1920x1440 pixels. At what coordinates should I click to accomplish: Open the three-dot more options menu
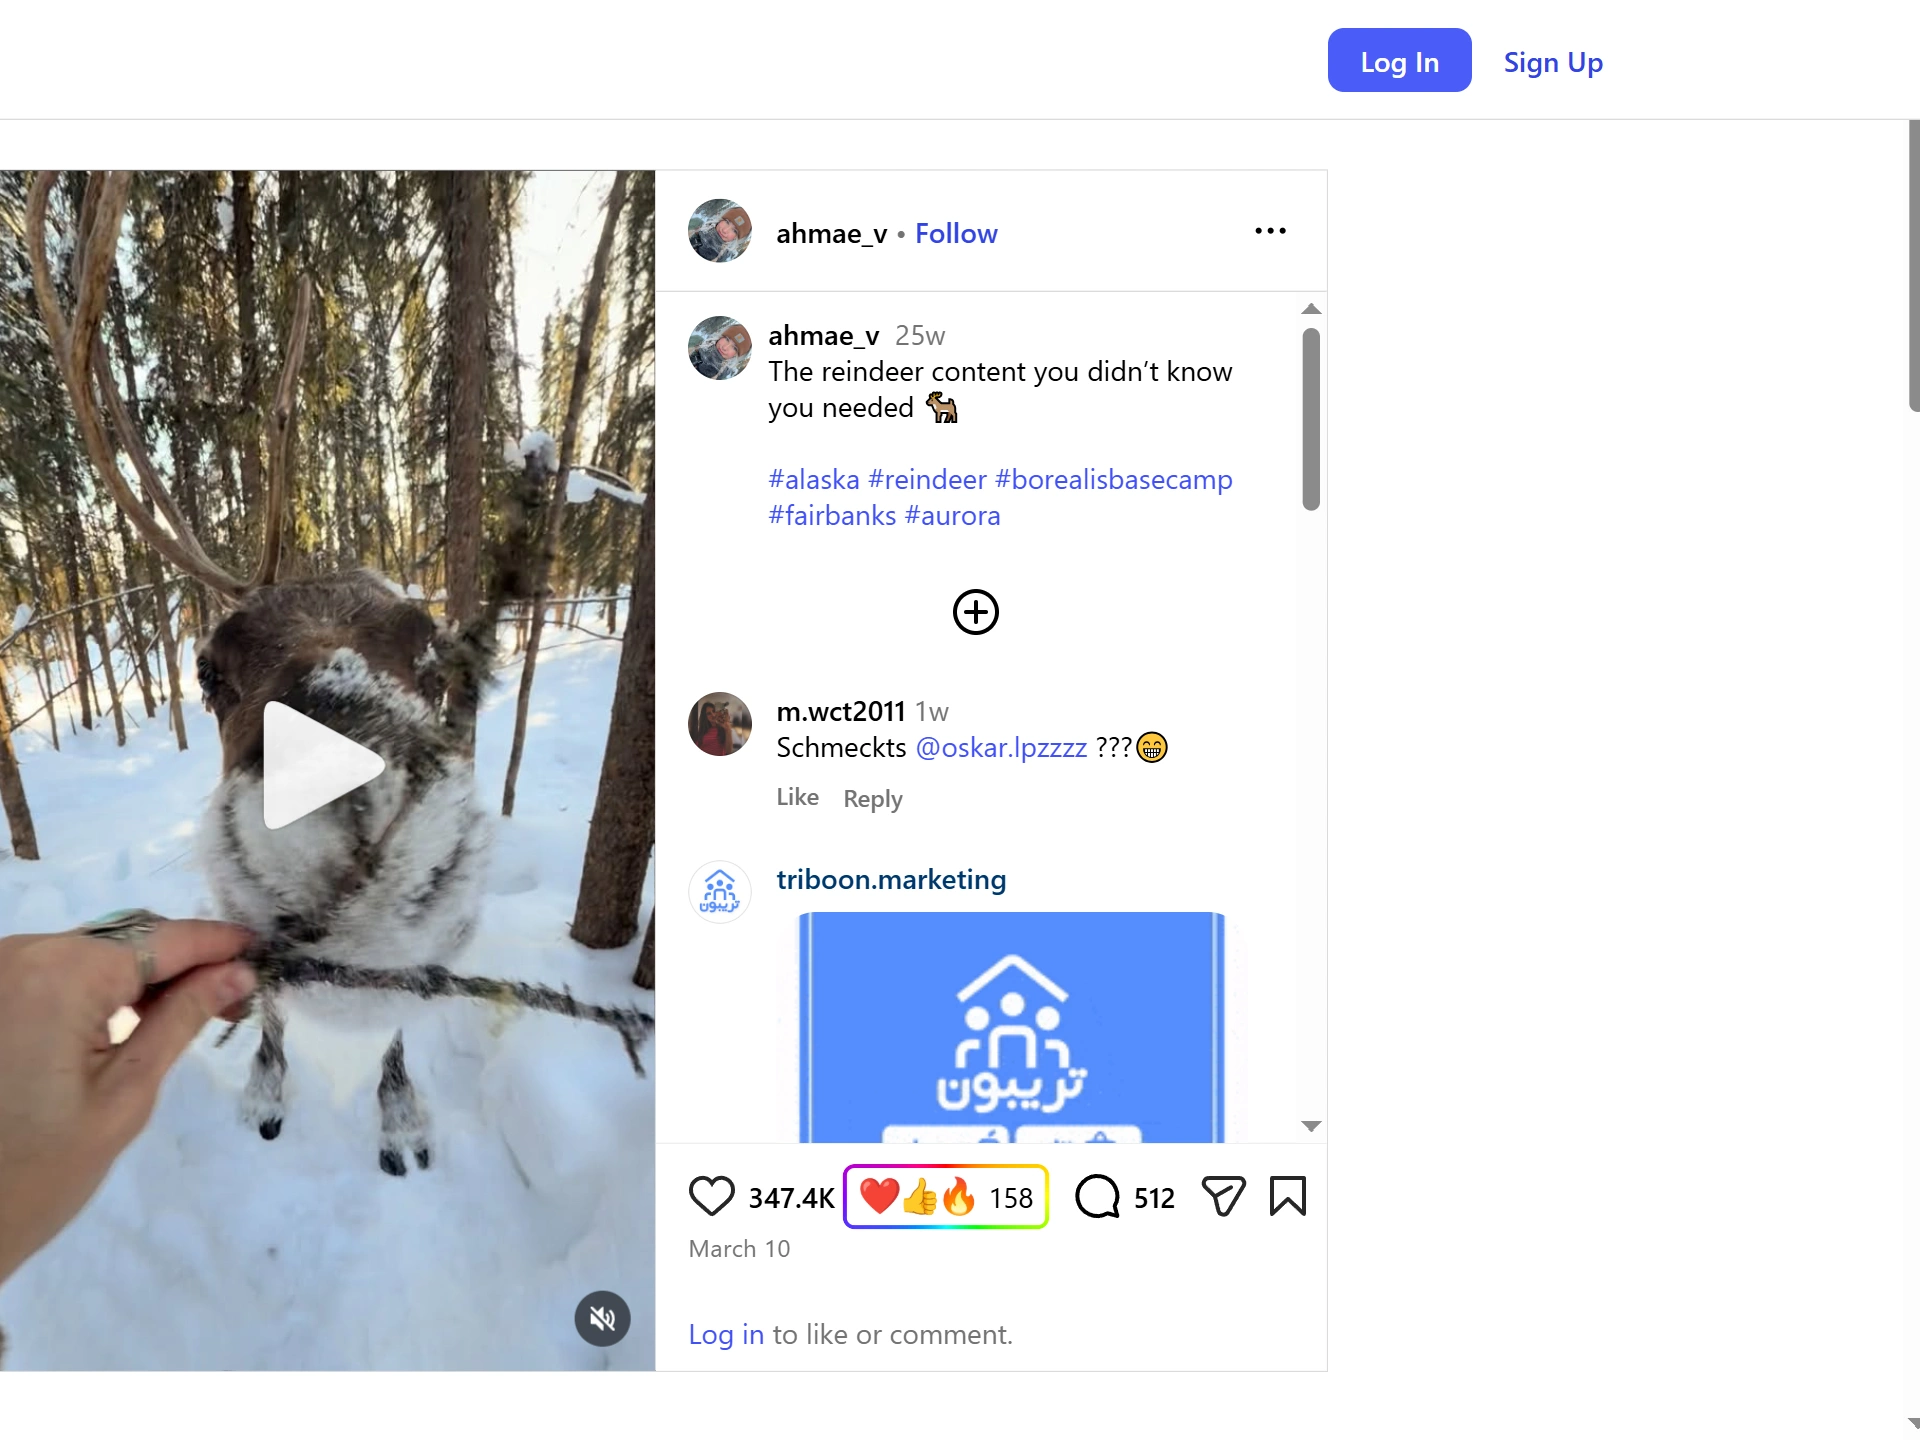1270,231
